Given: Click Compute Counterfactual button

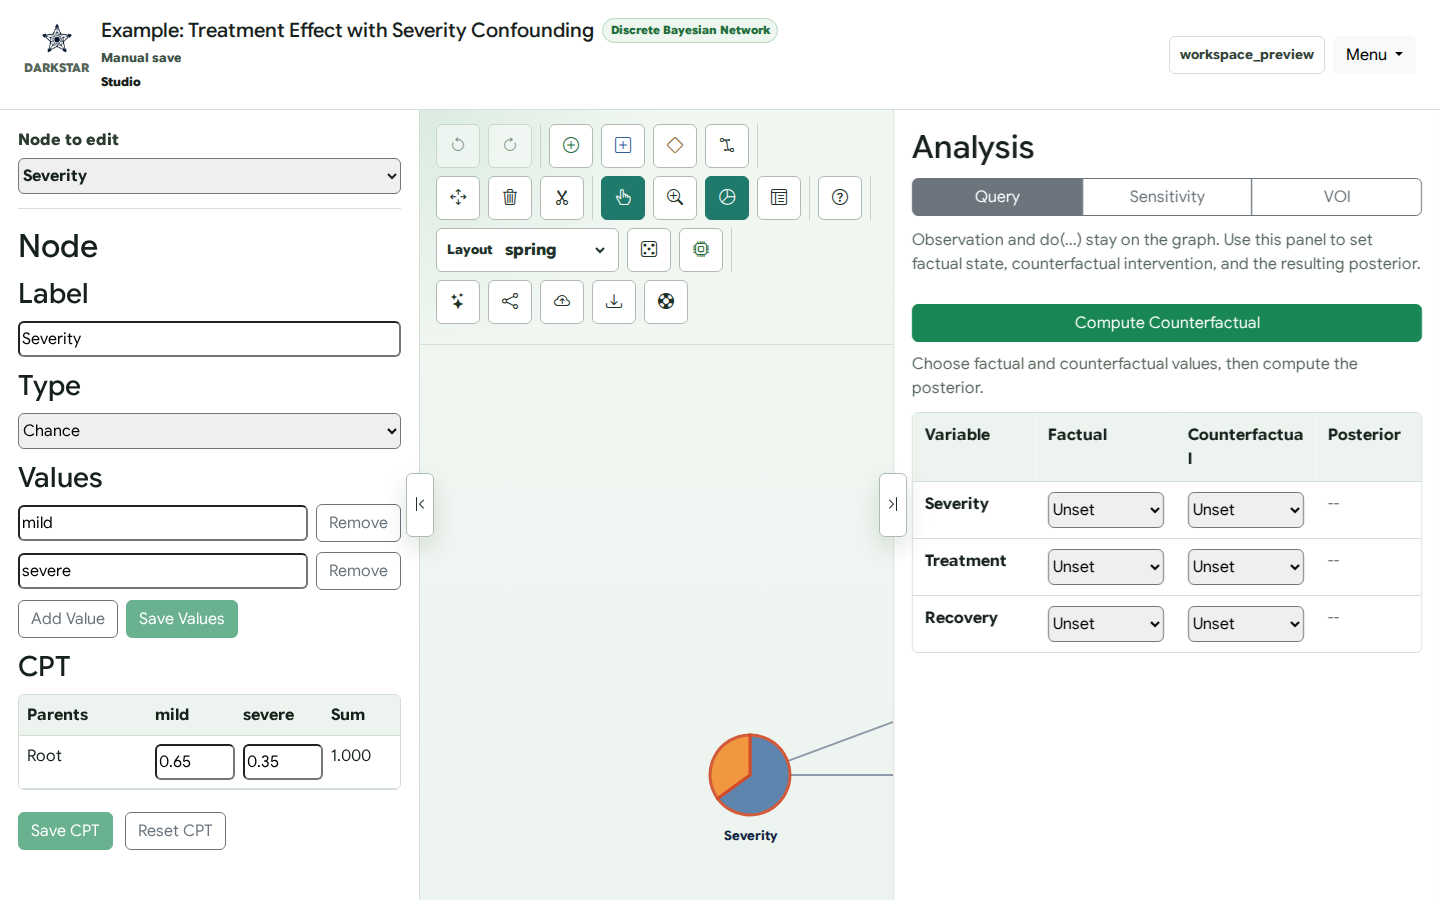Looking at the screenshot, I should (1167, 323).
